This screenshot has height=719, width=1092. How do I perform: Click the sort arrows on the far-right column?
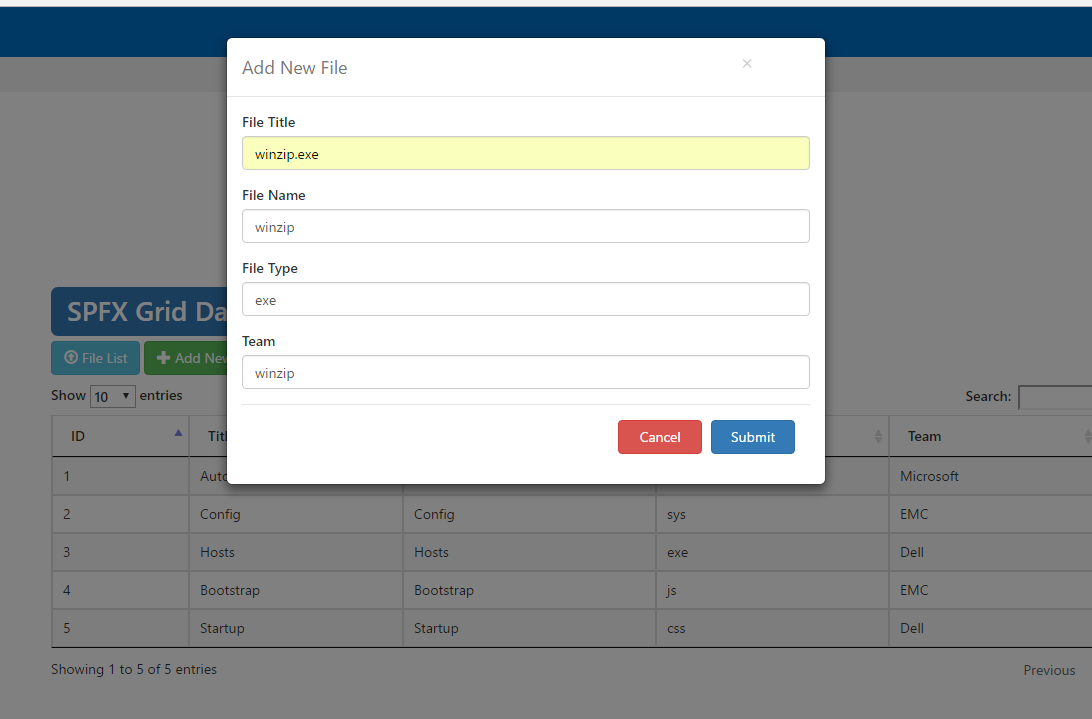[1088, 435]
